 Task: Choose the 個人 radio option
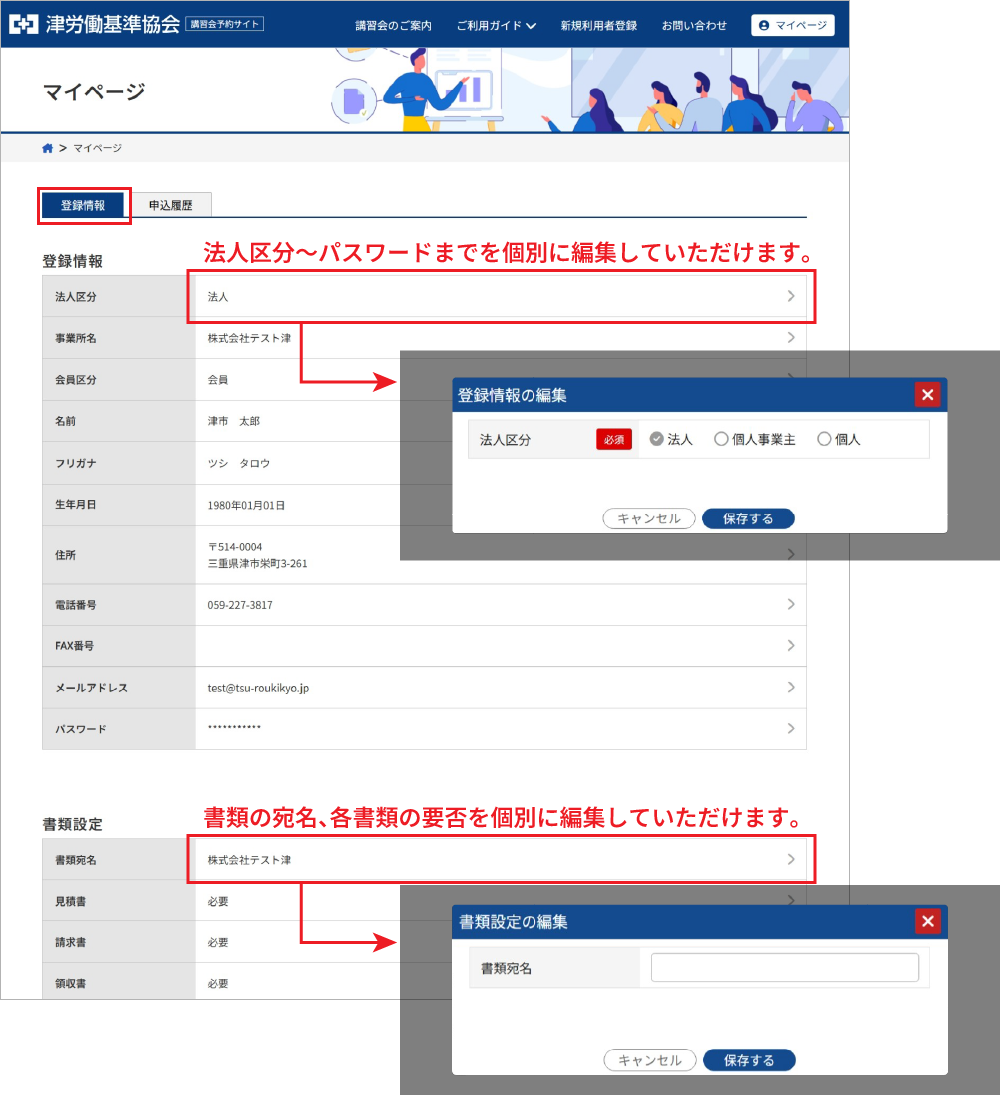point(824,439)
